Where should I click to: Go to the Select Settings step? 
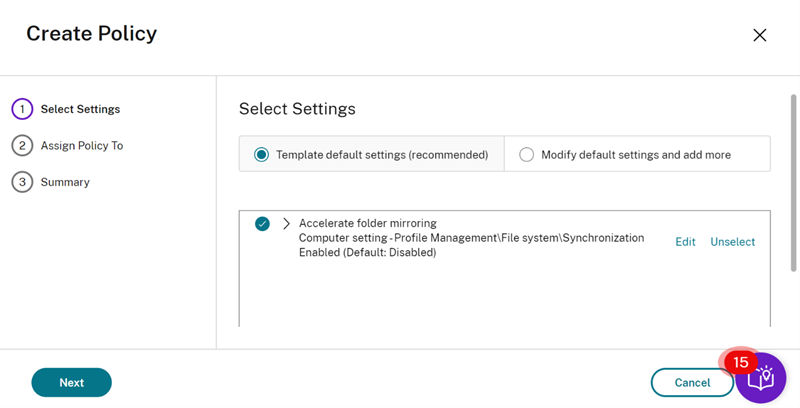pyautogui.click(x=81, y=109)
